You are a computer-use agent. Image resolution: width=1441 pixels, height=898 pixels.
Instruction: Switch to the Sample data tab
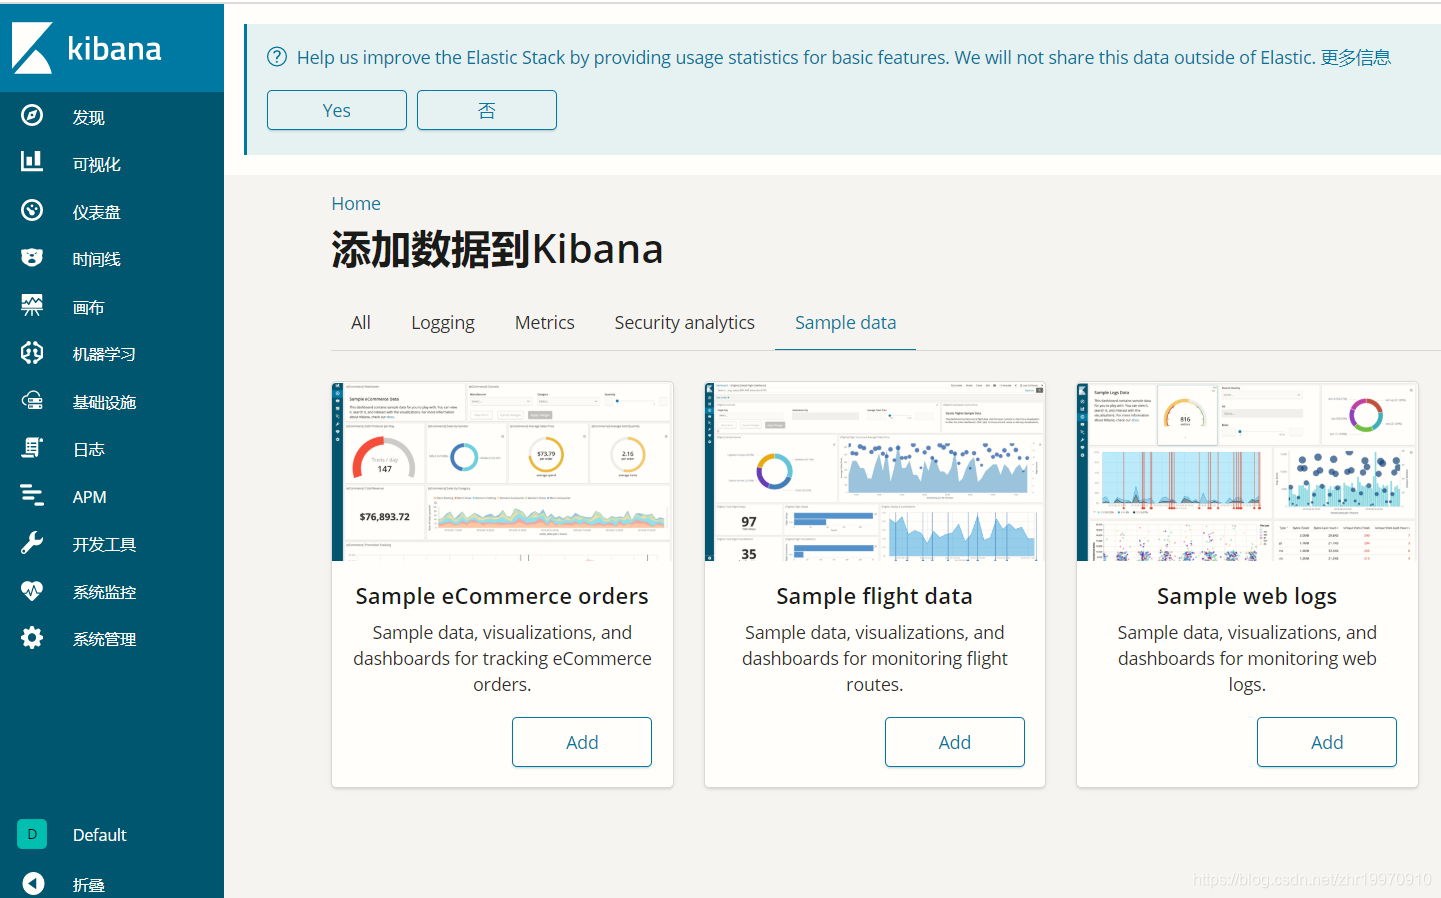(x=846, y=323)
